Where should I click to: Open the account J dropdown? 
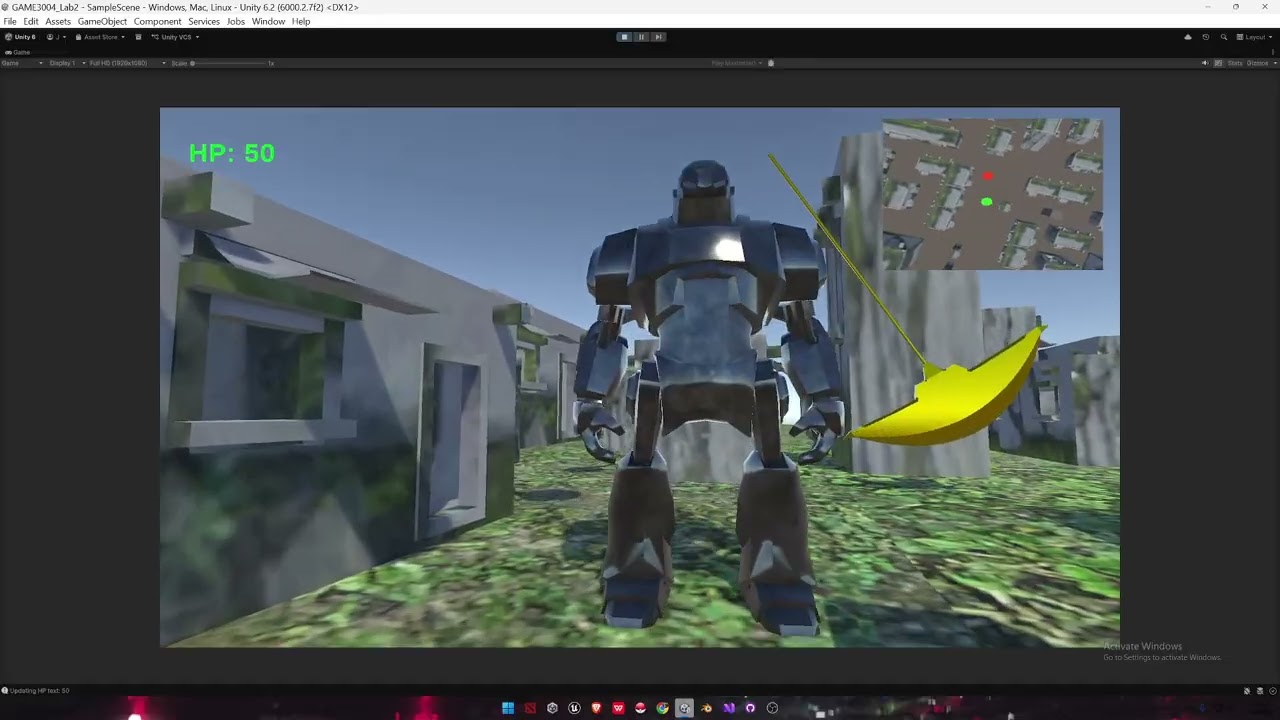[x=56, y=37]
